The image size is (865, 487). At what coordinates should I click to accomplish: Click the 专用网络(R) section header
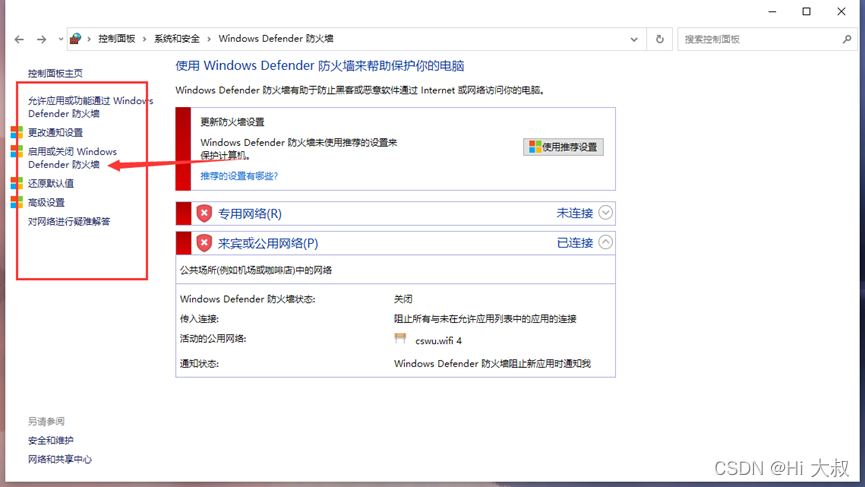click(395, 213)
